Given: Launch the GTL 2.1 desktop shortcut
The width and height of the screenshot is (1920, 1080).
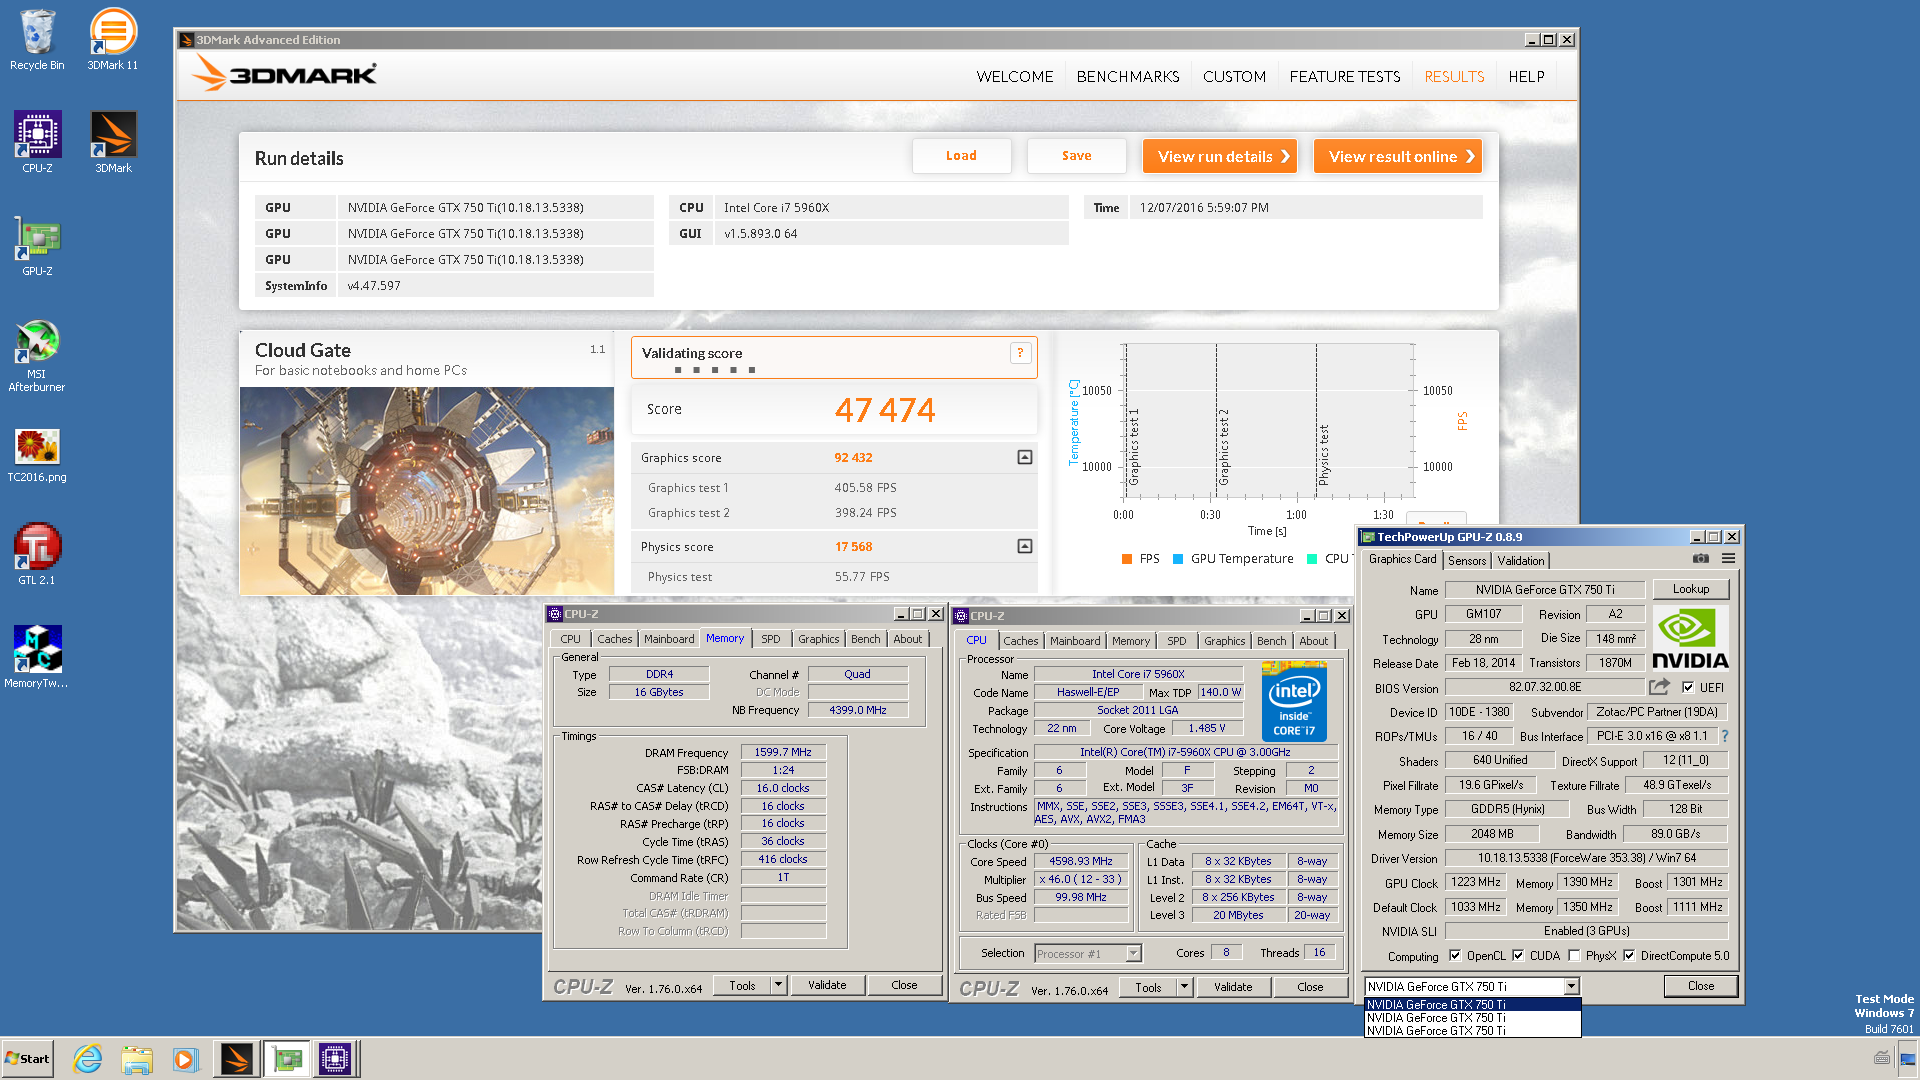Looking at the screenshot, I should click(x=37, y=553).
